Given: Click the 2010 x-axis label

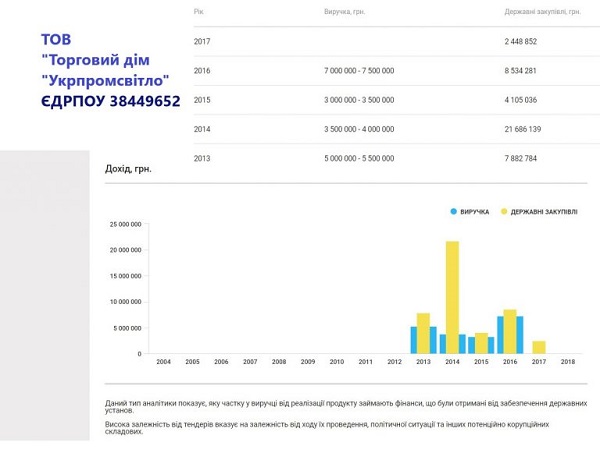Looking at the screenshot, I should pyautogui.click(x=337, y=362).
